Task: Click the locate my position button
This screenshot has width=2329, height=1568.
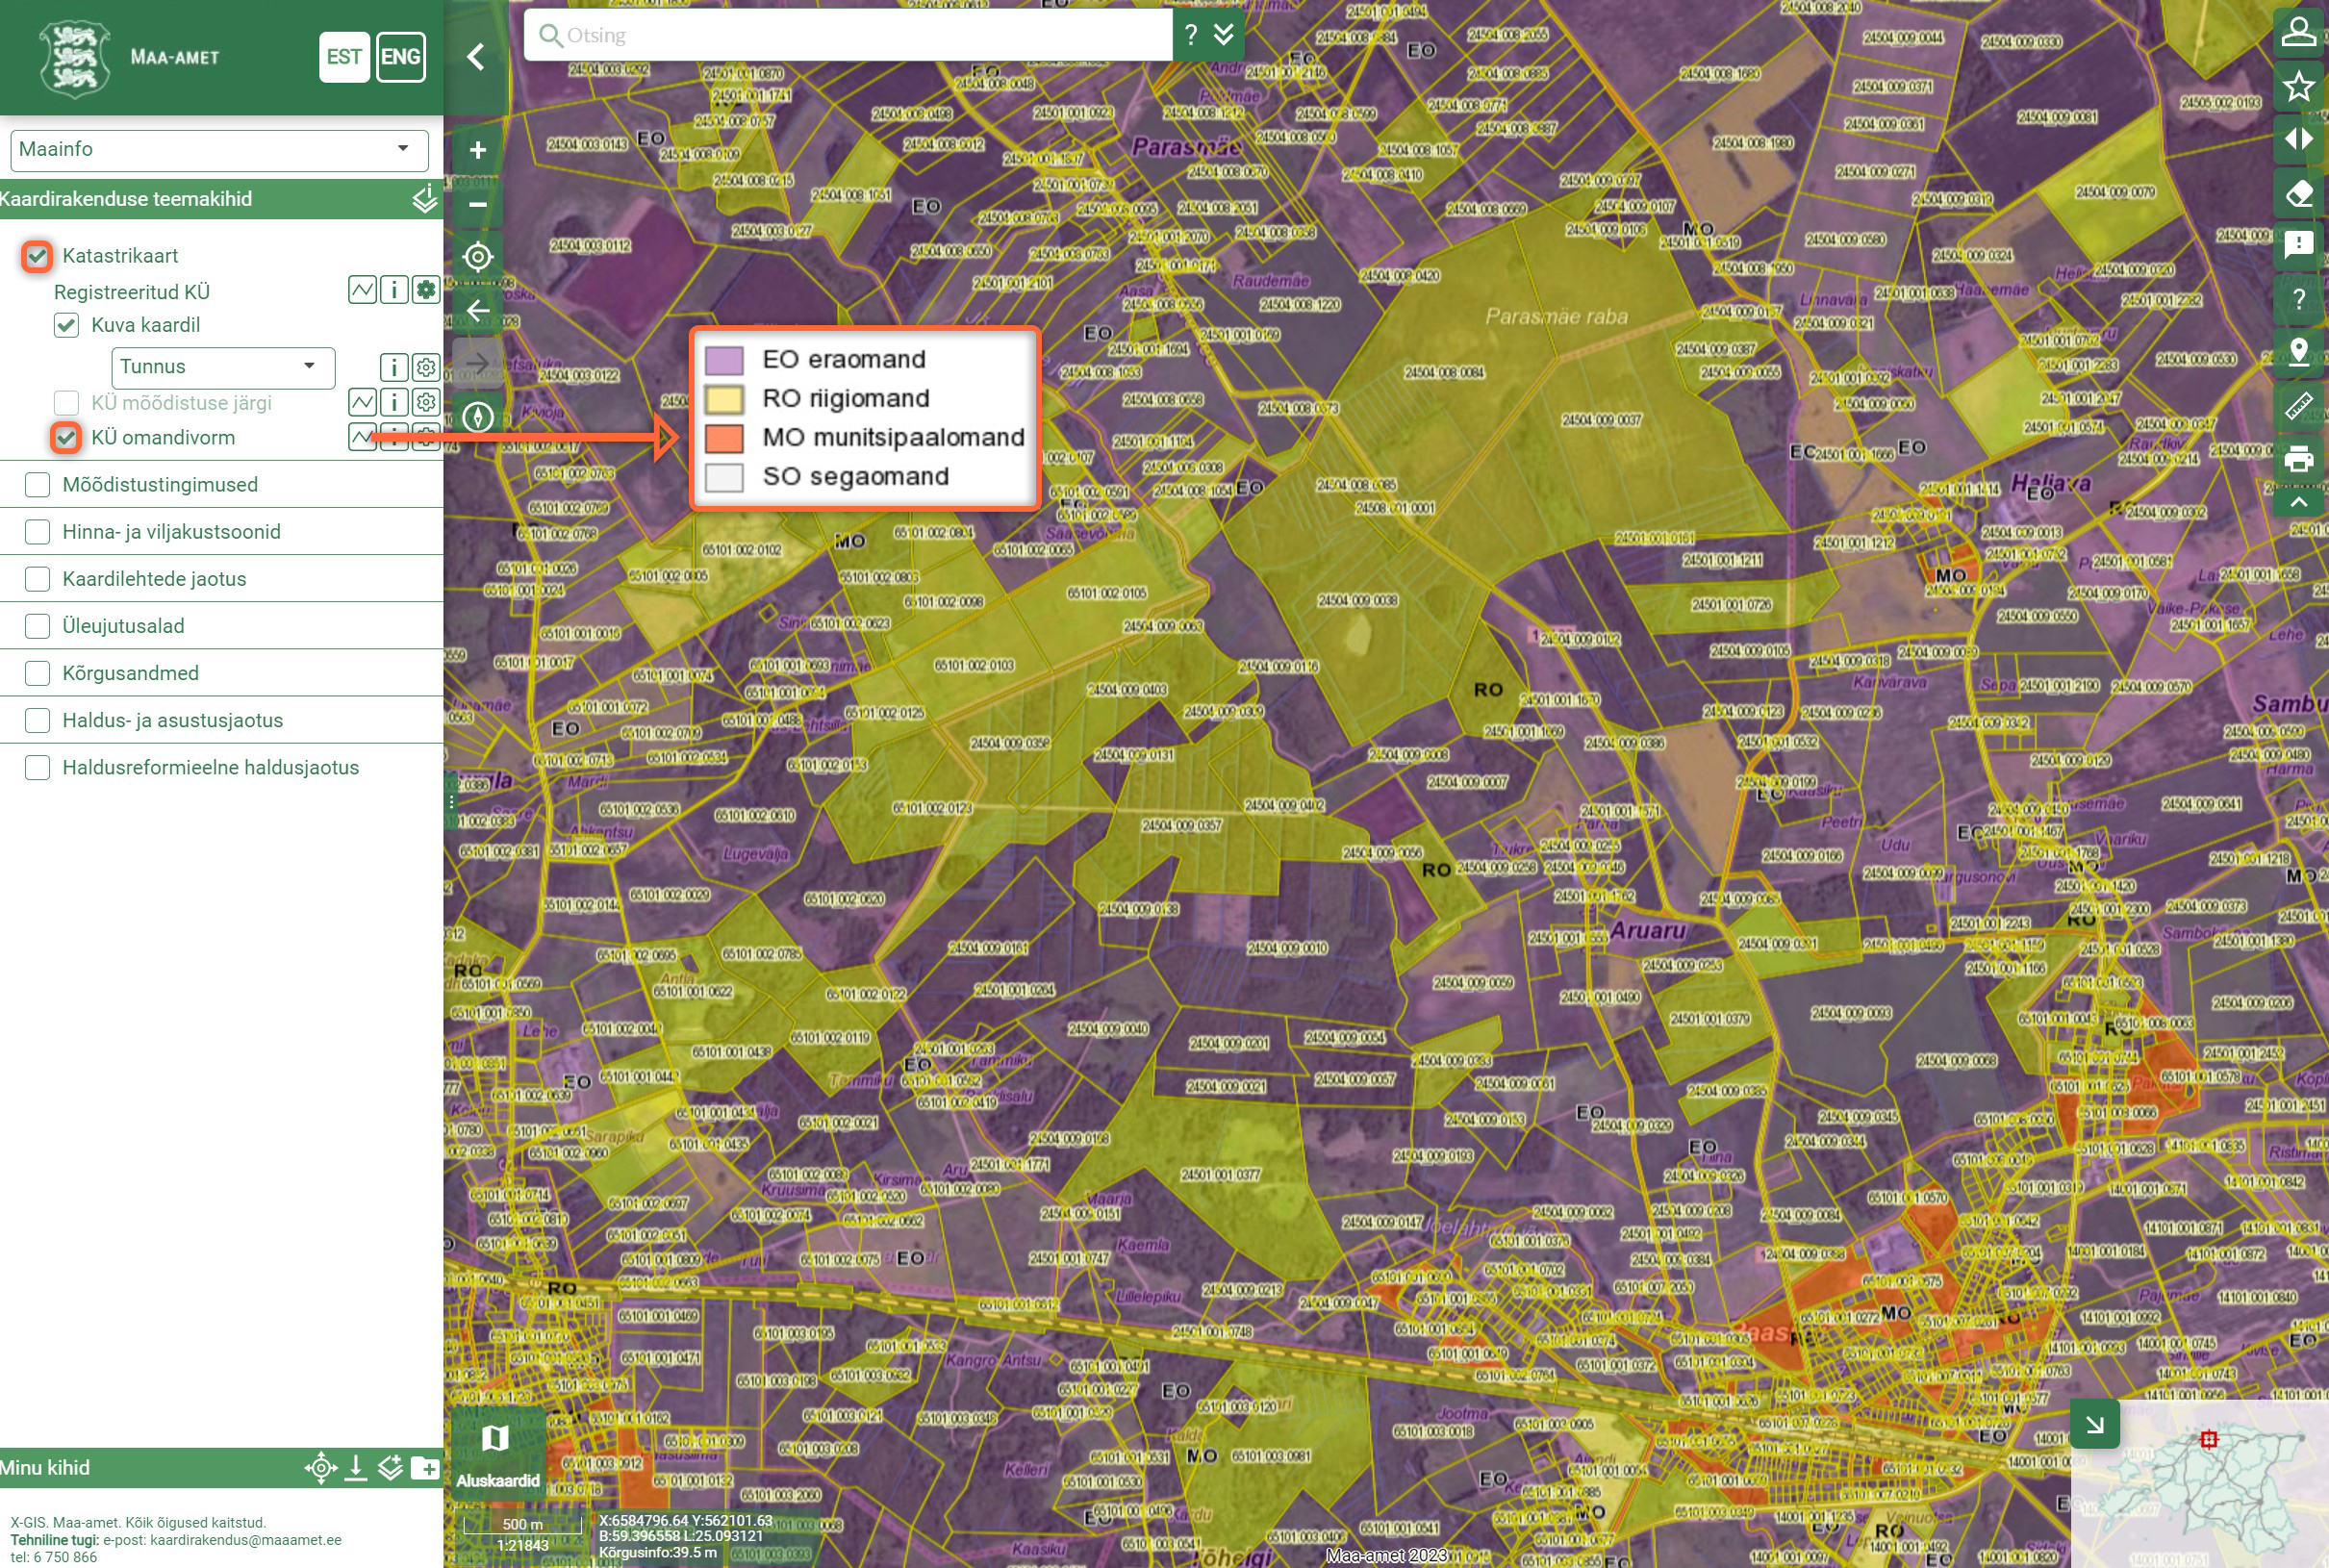Action: tap(478, 257)
